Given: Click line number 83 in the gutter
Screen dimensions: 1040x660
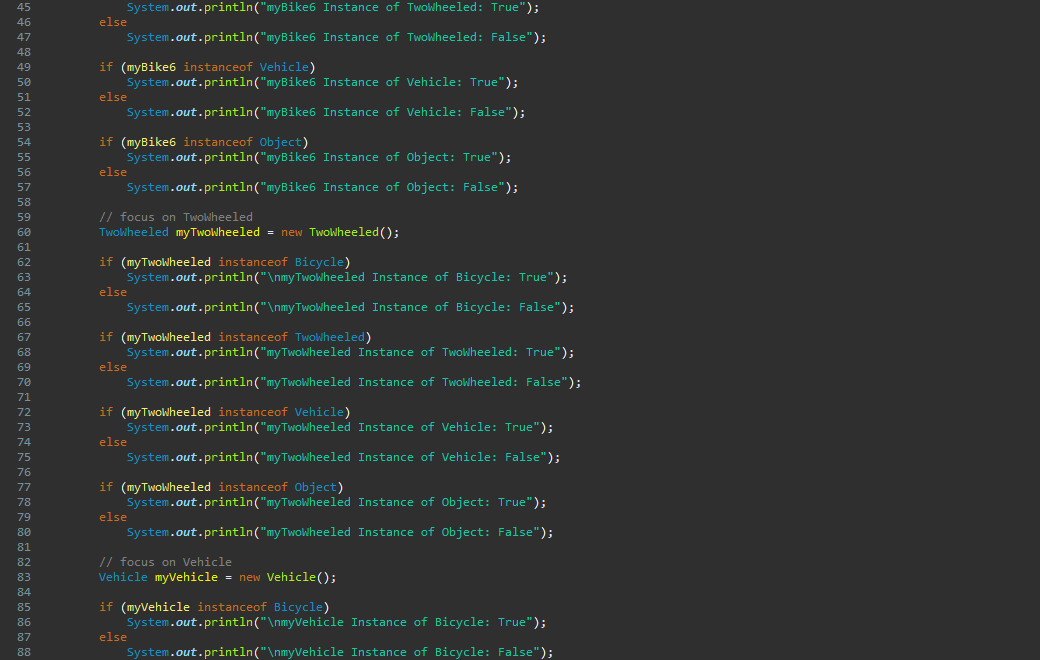Looking at the screenshot, I should pos(23,576).
